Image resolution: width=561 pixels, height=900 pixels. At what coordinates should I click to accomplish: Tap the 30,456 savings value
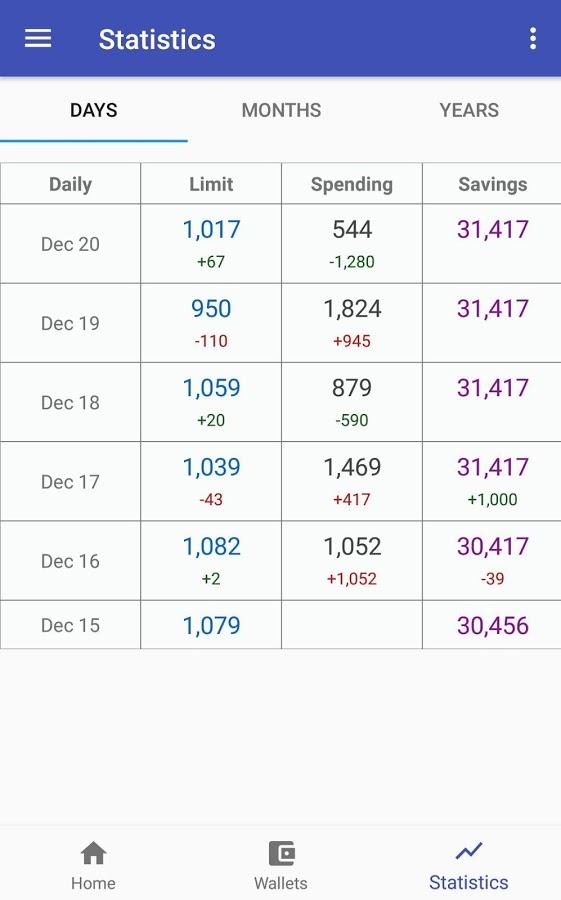click(x=493, y=626)
